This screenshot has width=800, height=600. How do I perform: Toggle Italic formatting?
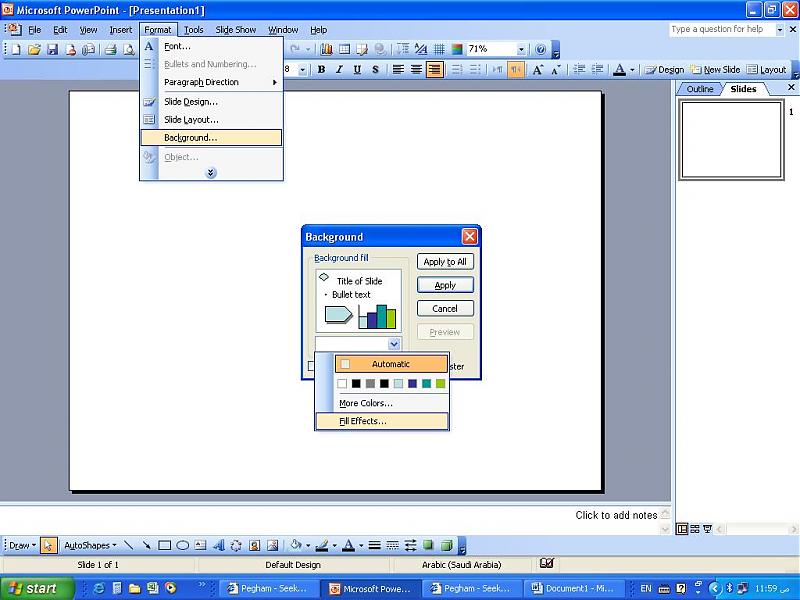click(339, 69)
